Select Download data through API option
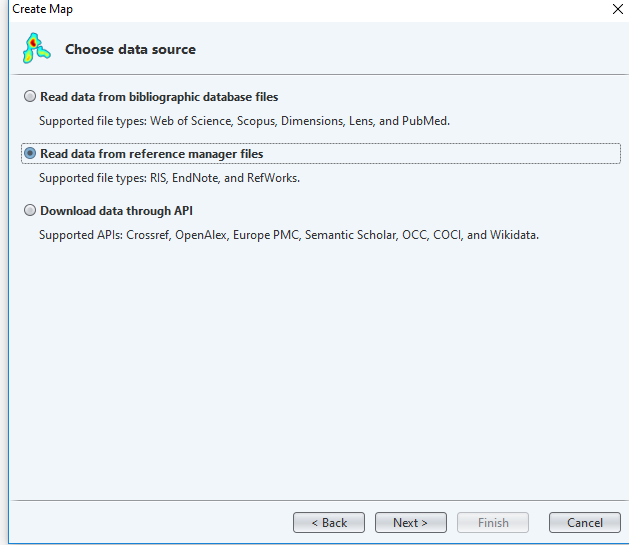Viewport: 629px width, 545px height. (30, 211)
